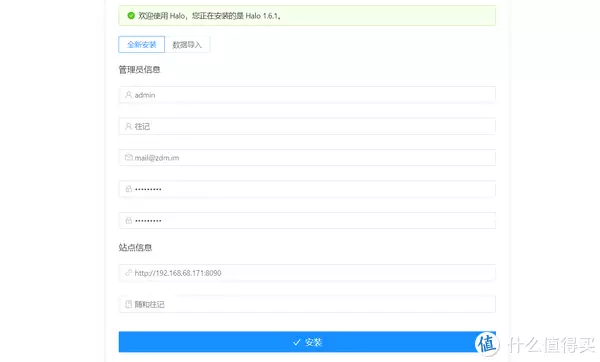Image resolution: width=600 pixels, height=362 pixels.
Task: Click the user icon in admin field
Action: 129,95
